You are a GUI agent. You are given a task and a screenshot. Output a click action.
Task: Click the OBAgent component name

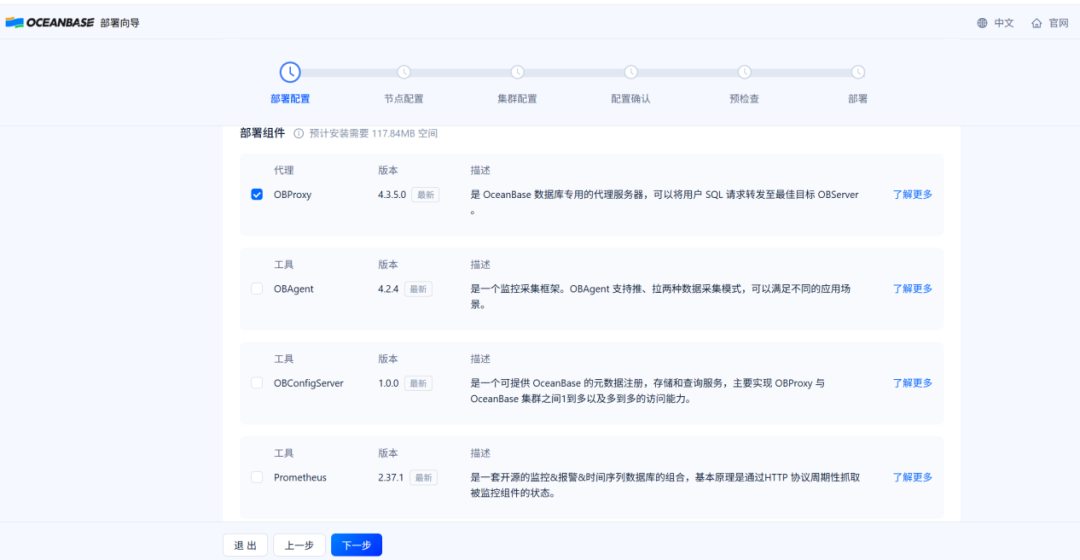click(293, 289)
